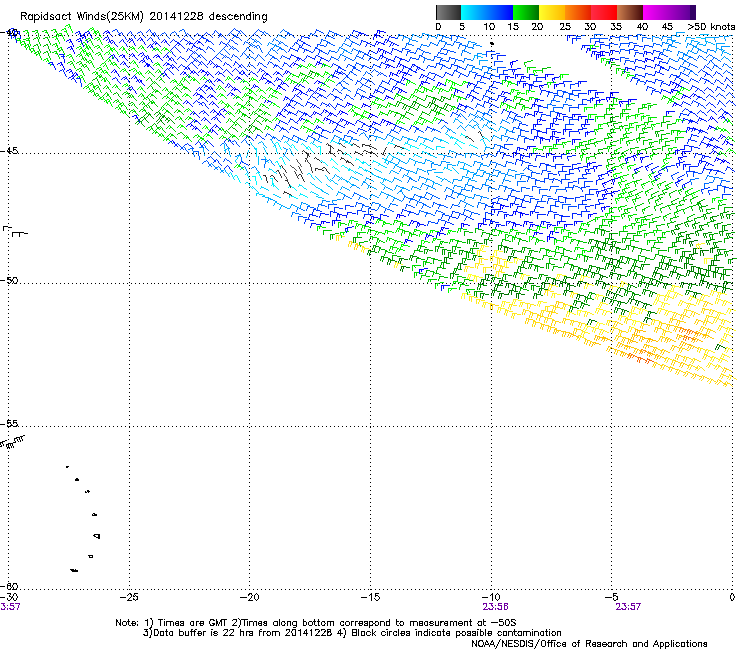Click the black contamination circle near -10 longitude

click(492, 44)
